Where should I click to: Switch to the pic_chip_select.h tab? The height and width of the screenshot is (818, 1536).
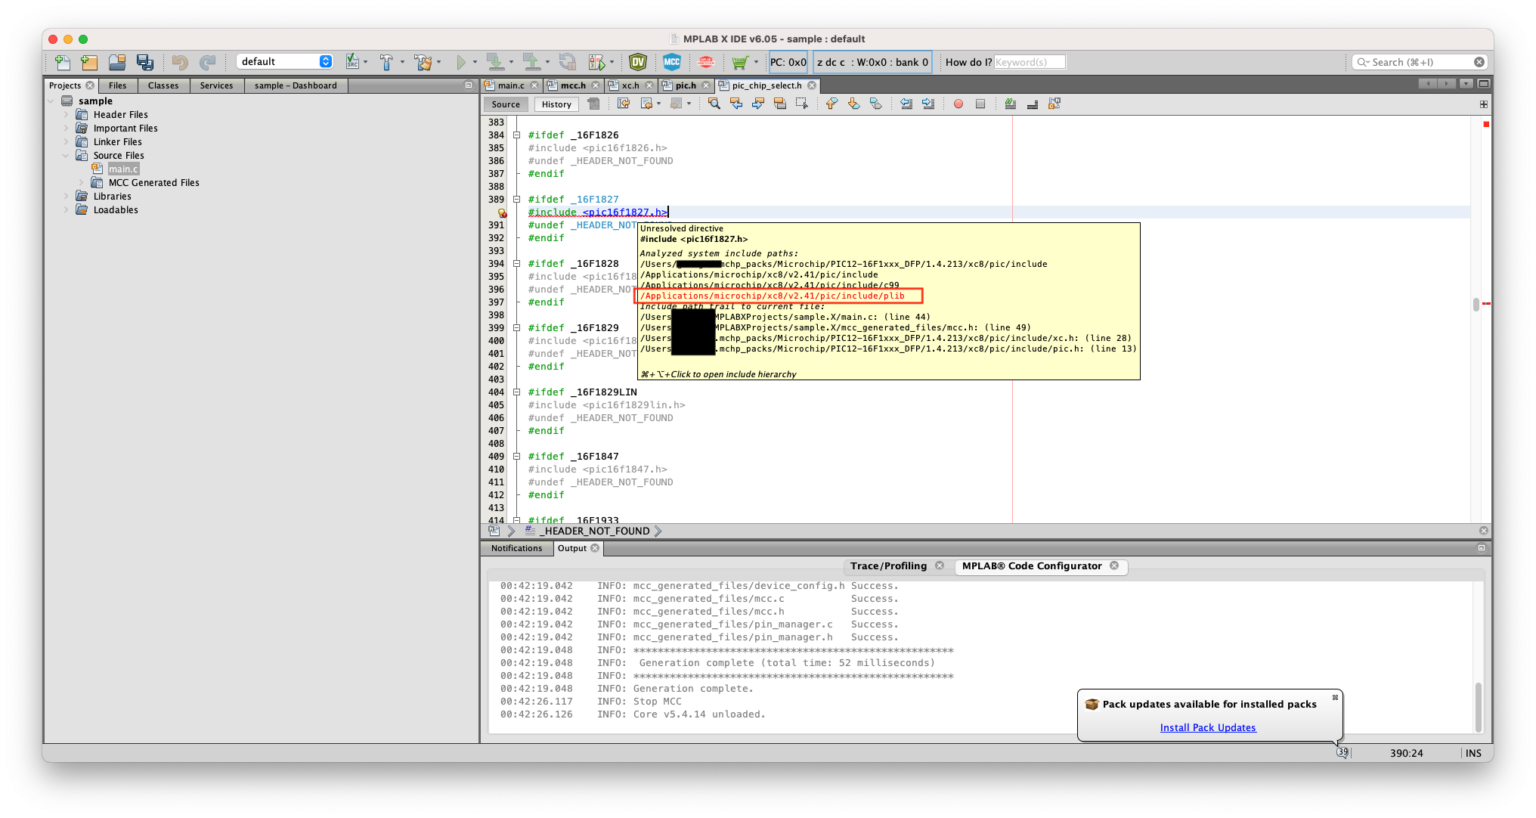(766, 85)
